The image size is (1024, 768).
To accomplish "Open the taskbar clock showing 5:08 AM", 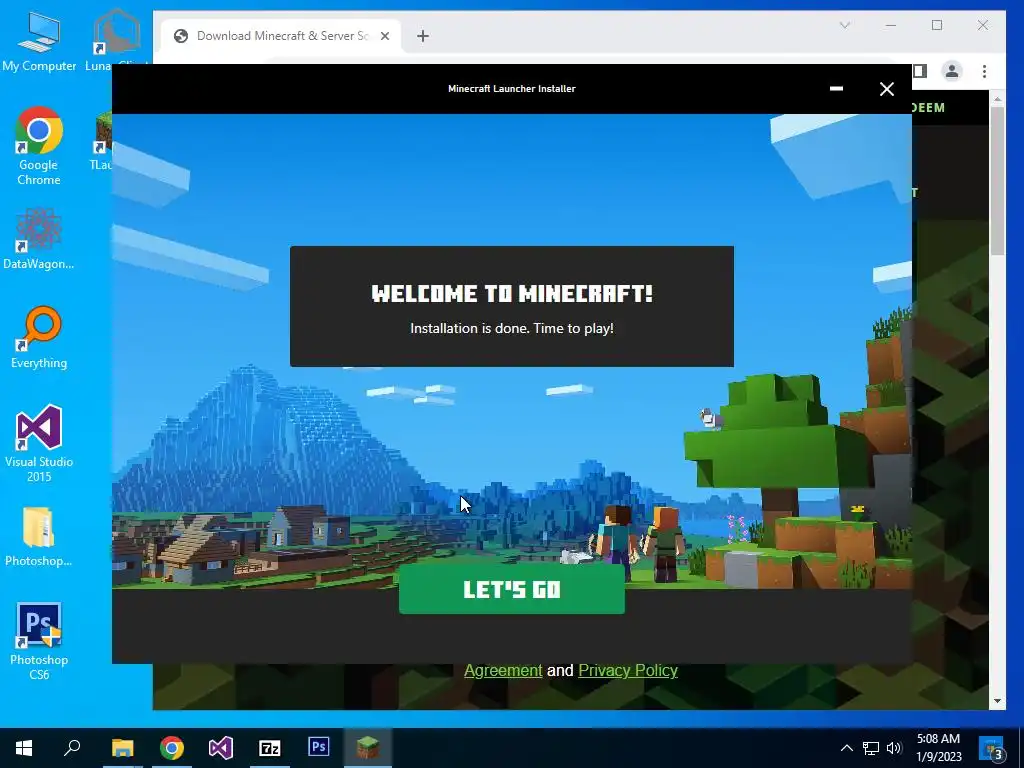I will [938, 748].
